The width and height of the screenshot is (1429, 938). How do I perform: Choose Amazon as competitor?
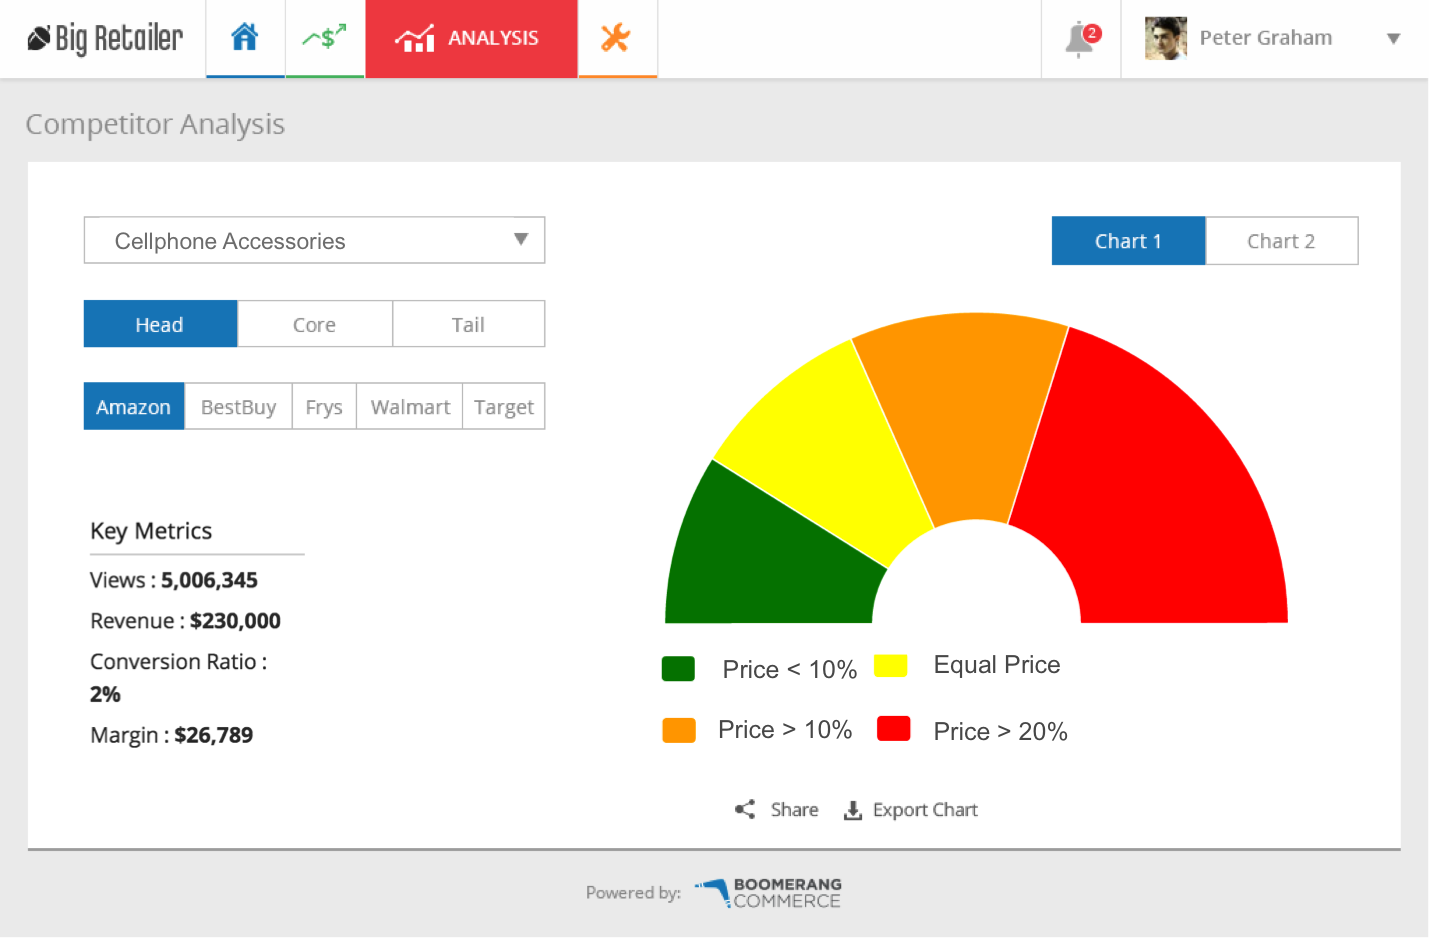coord(134,406)
